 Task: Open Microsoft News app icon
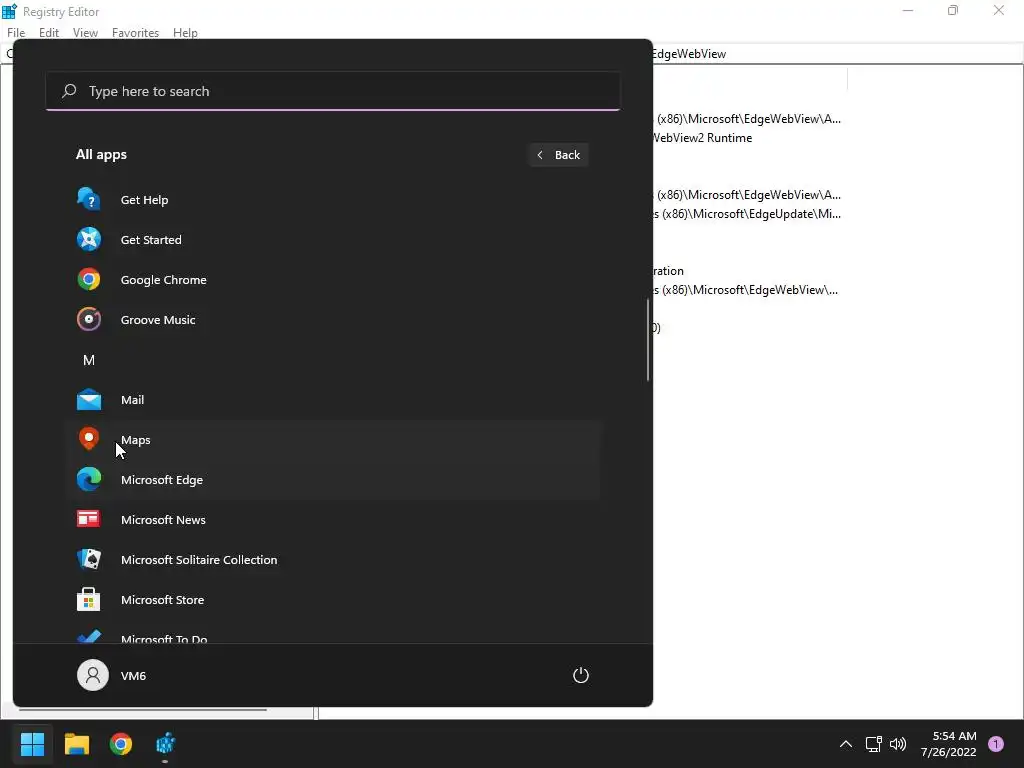(89, 519)
